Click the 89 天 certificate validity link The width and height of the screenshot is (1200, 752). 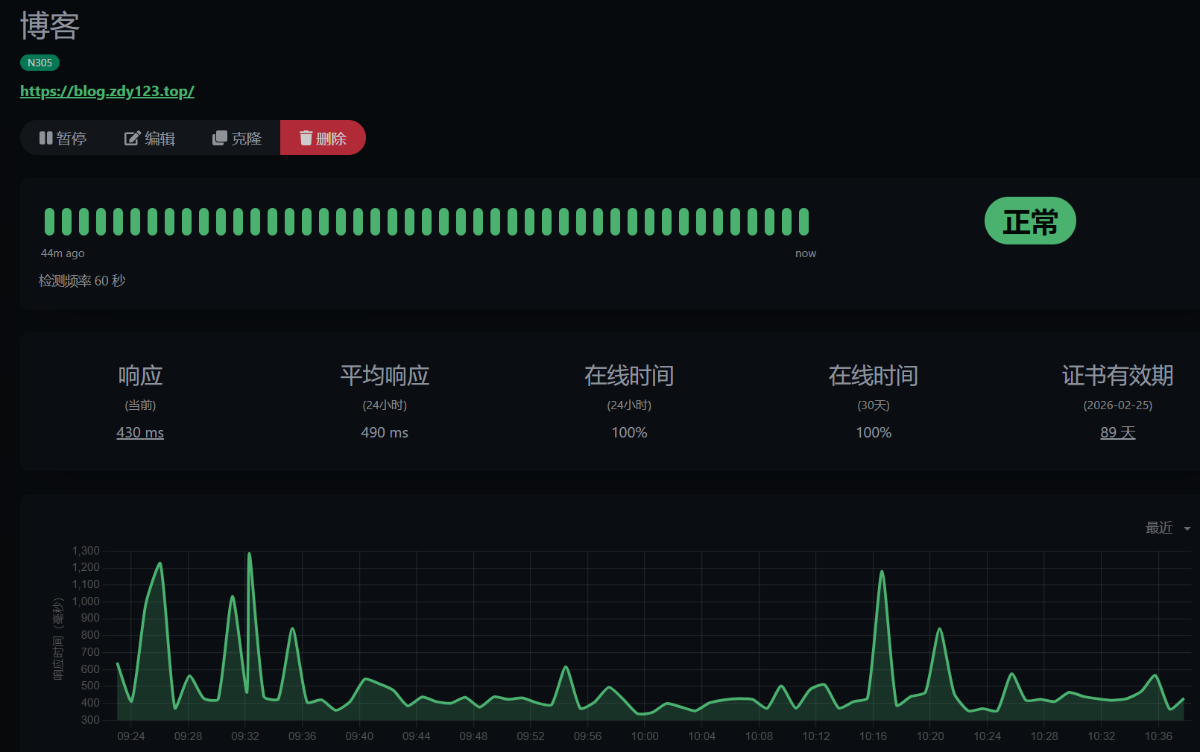[x=1117, y=432]
